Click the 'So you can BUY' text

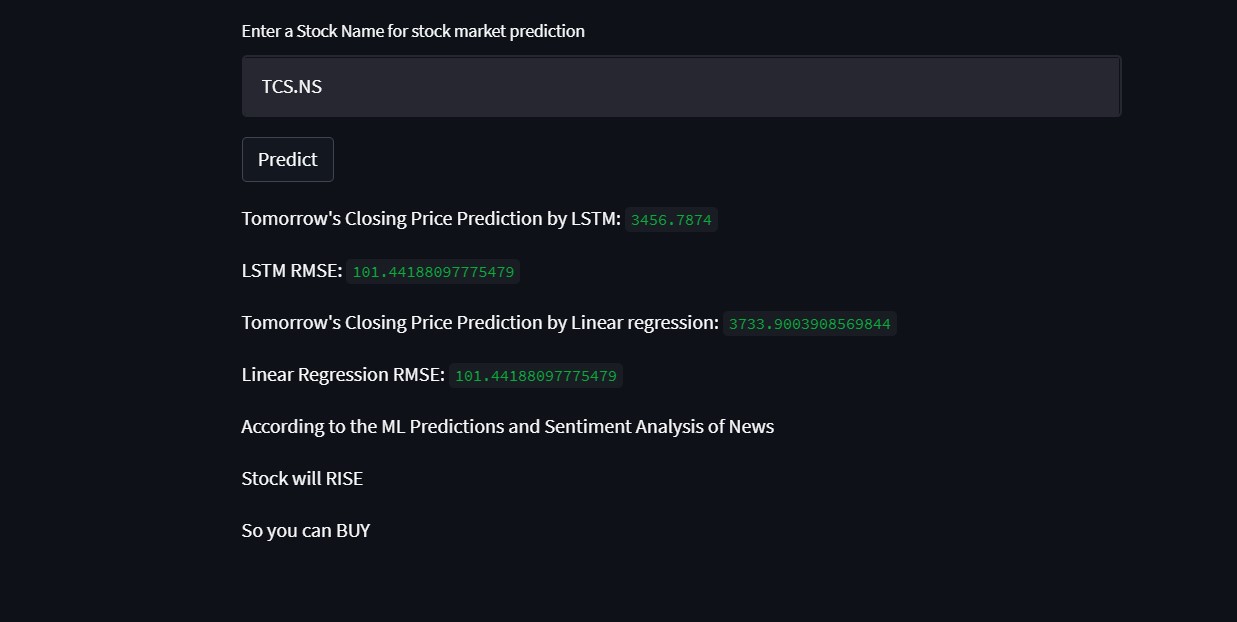coord(306,530)
